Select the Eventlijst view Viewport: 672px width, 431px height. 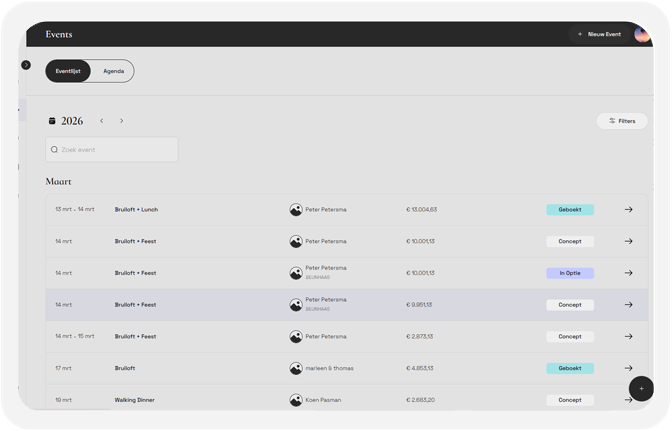click(x=68, y=71)
